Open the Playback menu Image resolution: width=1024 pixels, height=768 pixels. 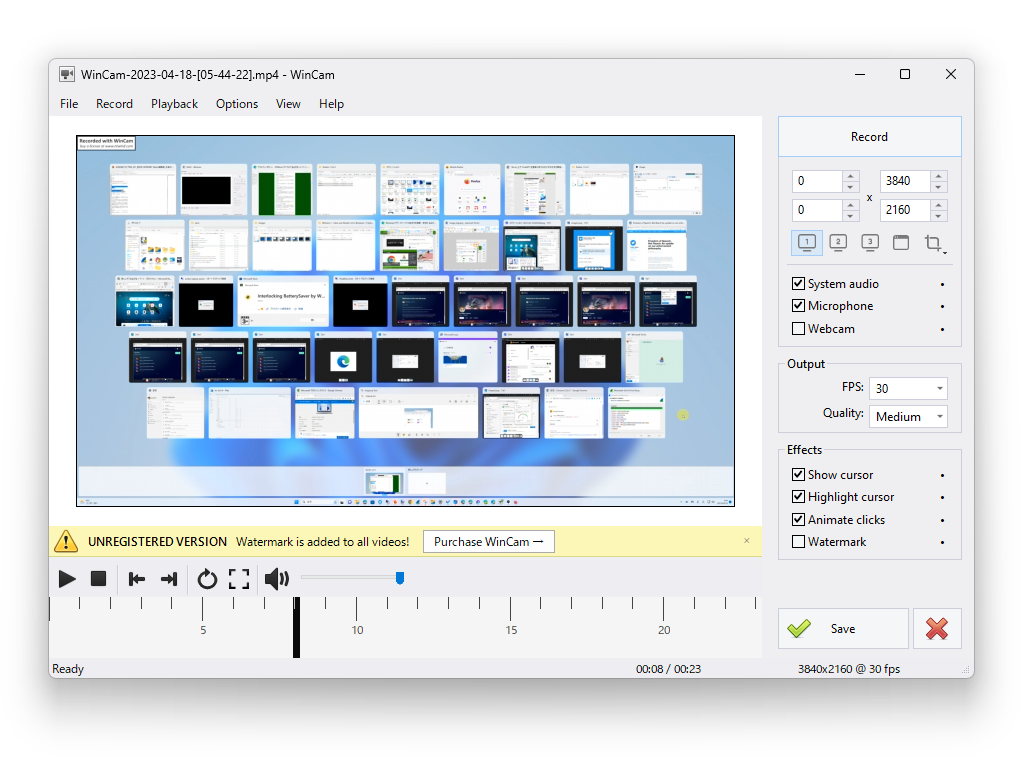coord(174,103)
